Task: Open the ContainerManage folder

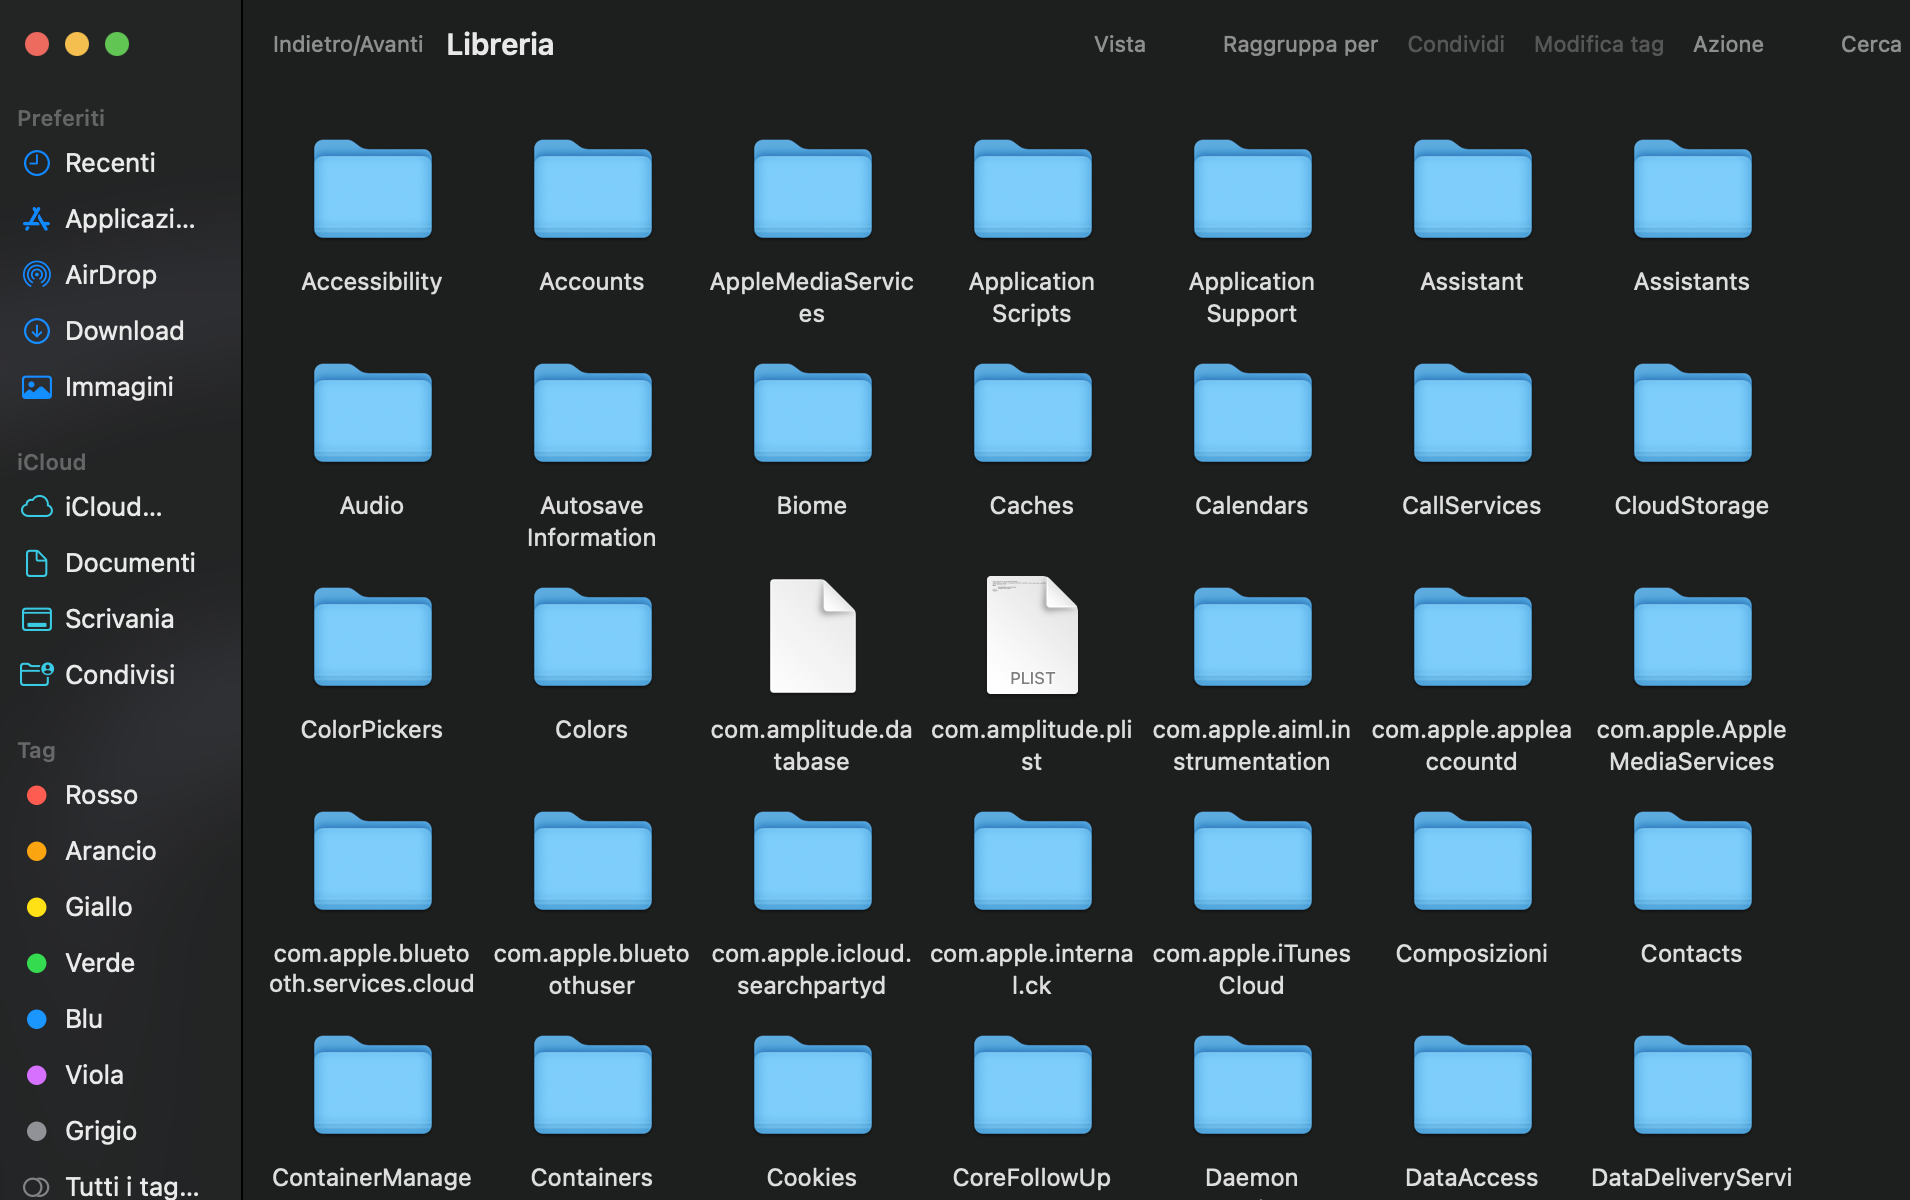Action: (x=371, y=1085)
